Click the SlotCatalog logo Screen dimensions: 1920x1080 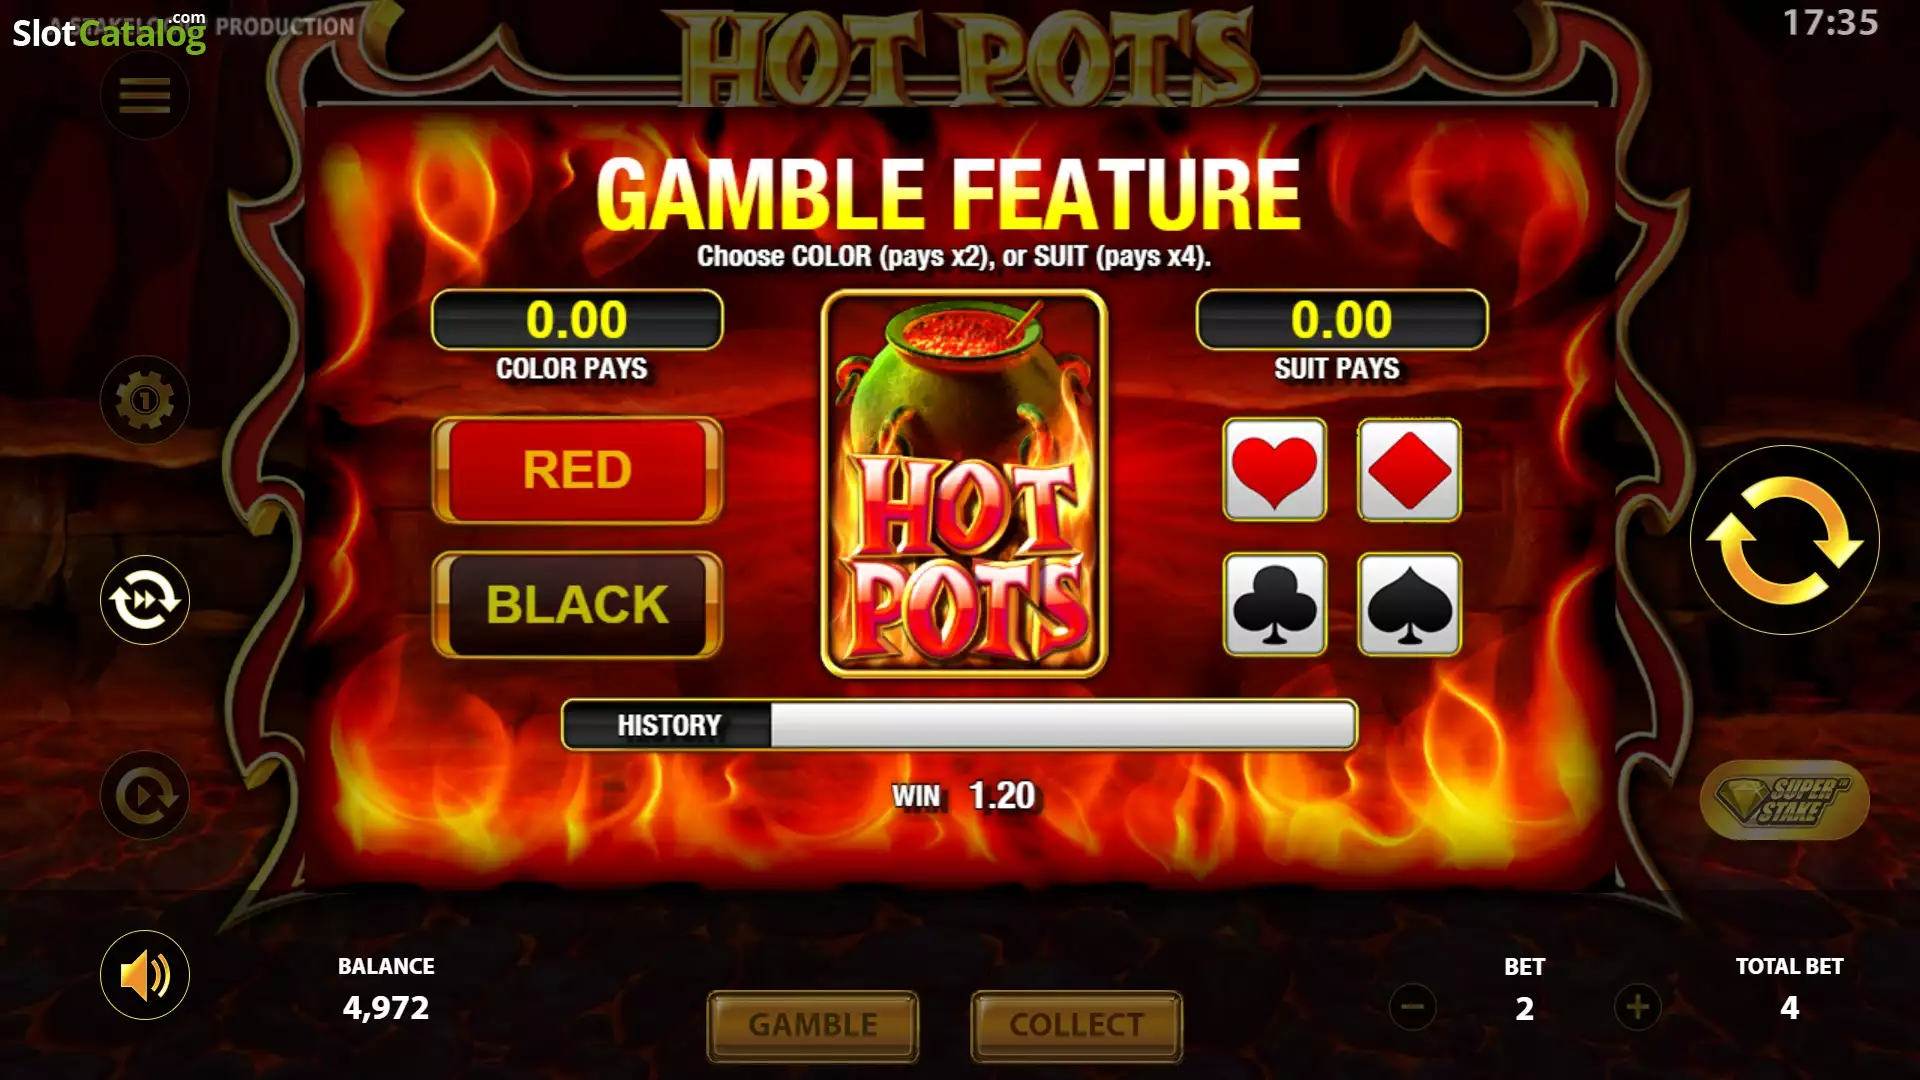[x=109, y=32]
